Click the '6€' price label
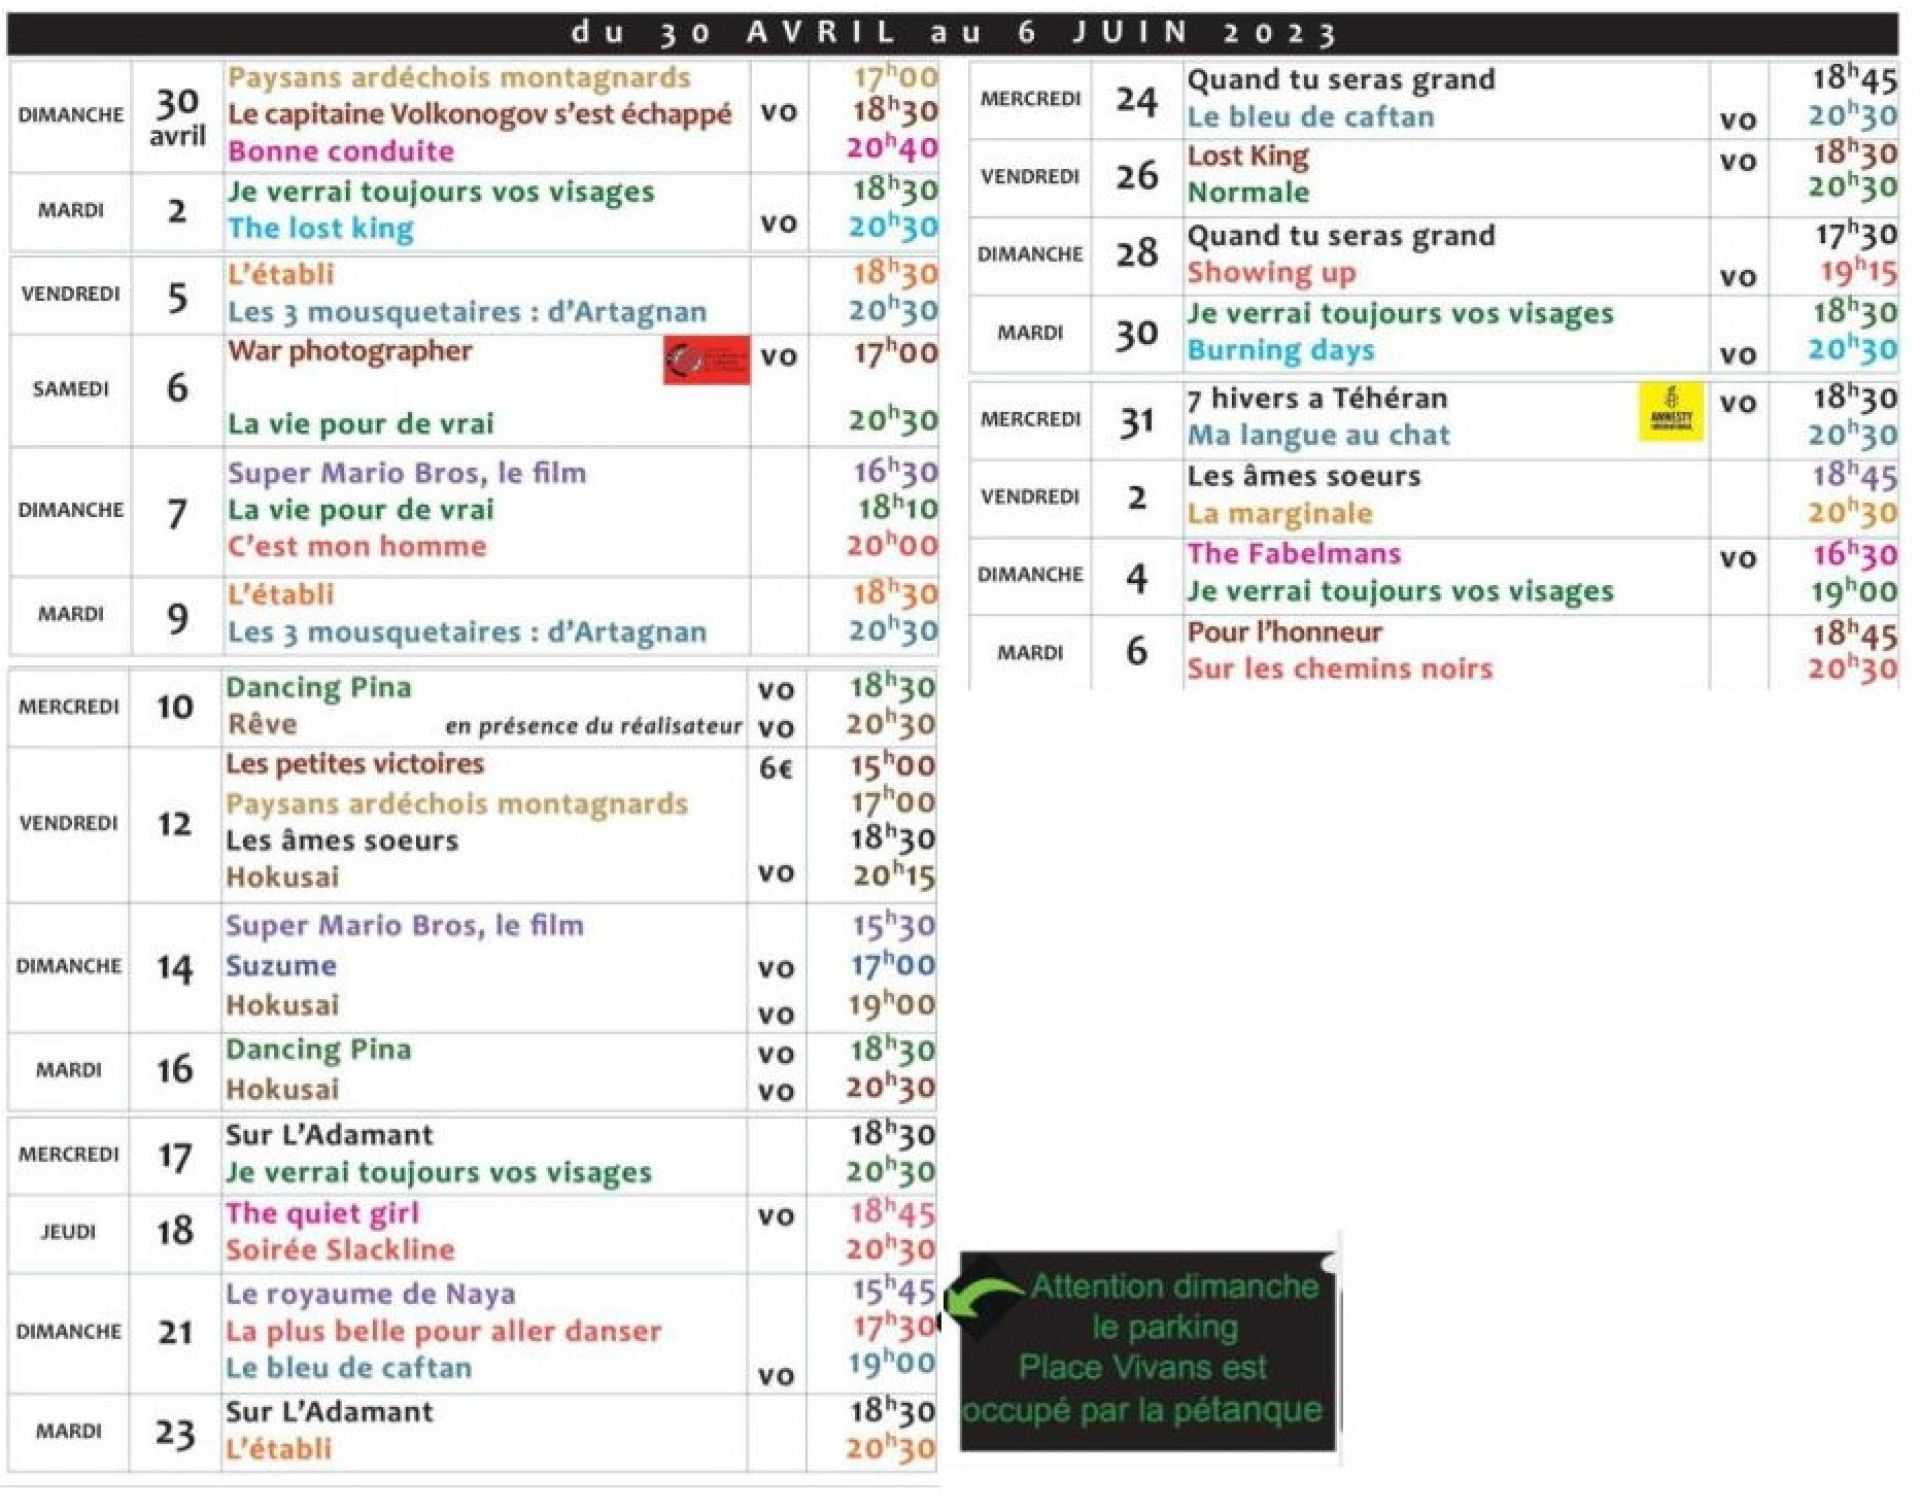The width and height of the screenshot is (1920, 1510). (x=776, y=768)
